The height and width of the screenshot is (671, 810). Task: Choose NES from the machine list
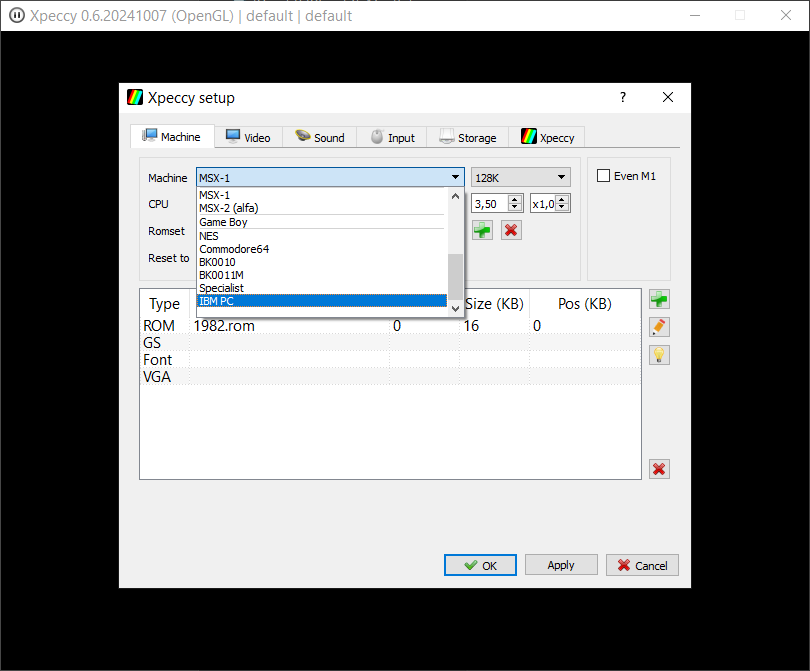(x=321, y=236)
